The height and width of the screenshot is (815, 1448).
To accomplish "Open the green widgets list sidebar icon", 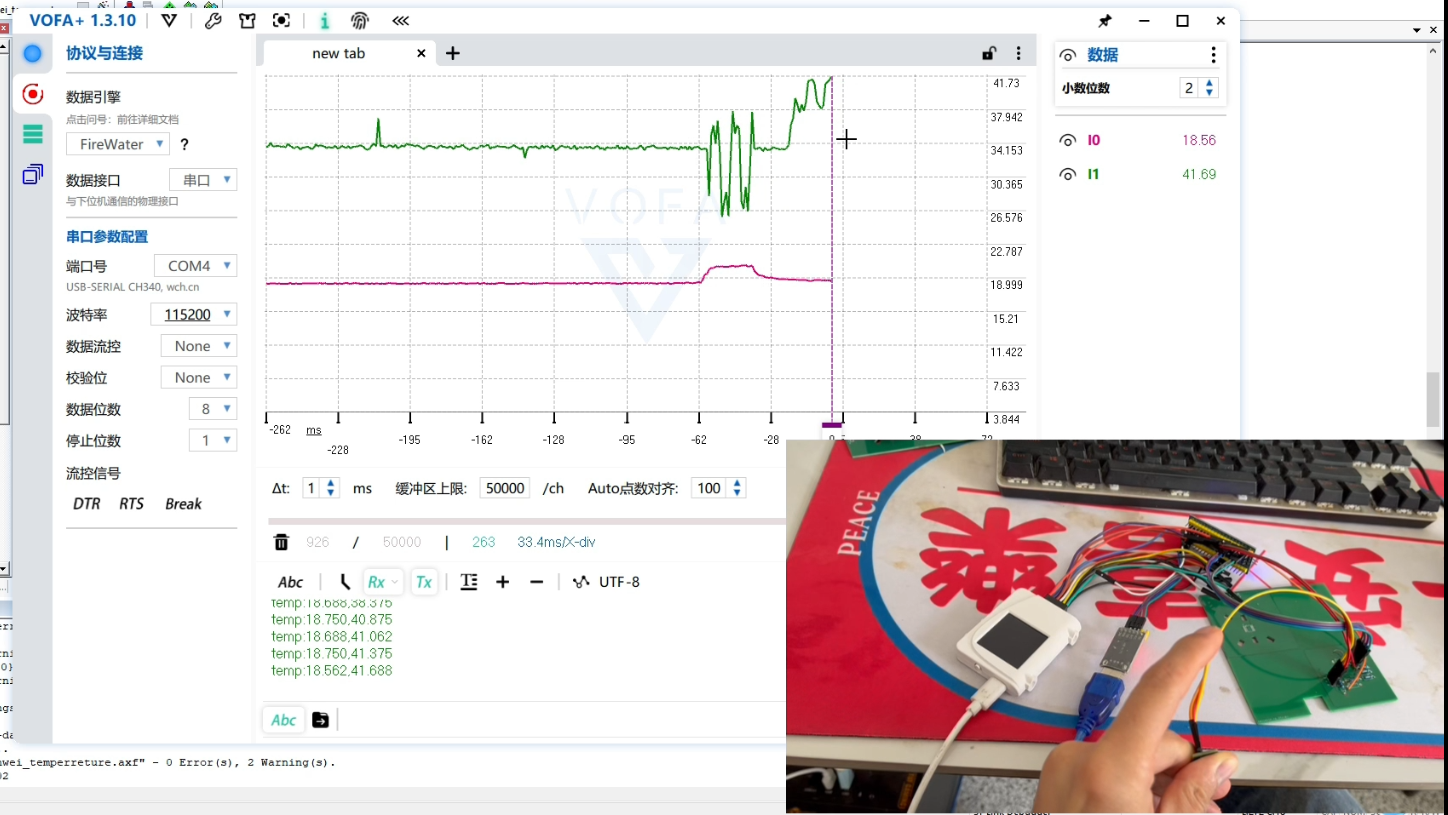I will pyautogui.click(x=33, y=134).
